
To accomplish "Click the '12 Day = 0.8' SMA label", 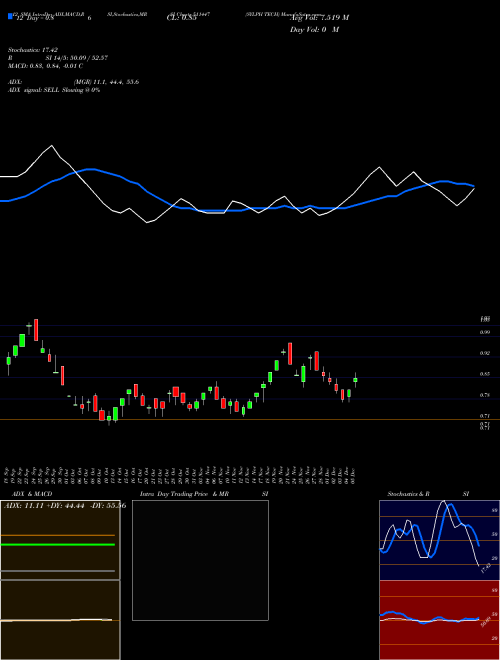I will 35,18.
